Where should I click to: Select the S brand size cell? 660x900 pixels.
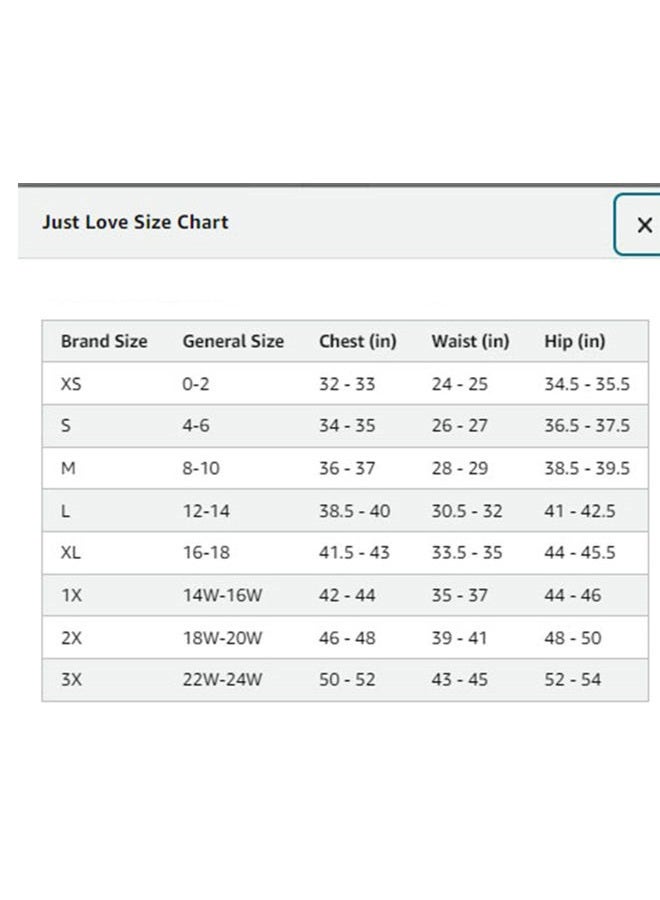coord(66,426)
